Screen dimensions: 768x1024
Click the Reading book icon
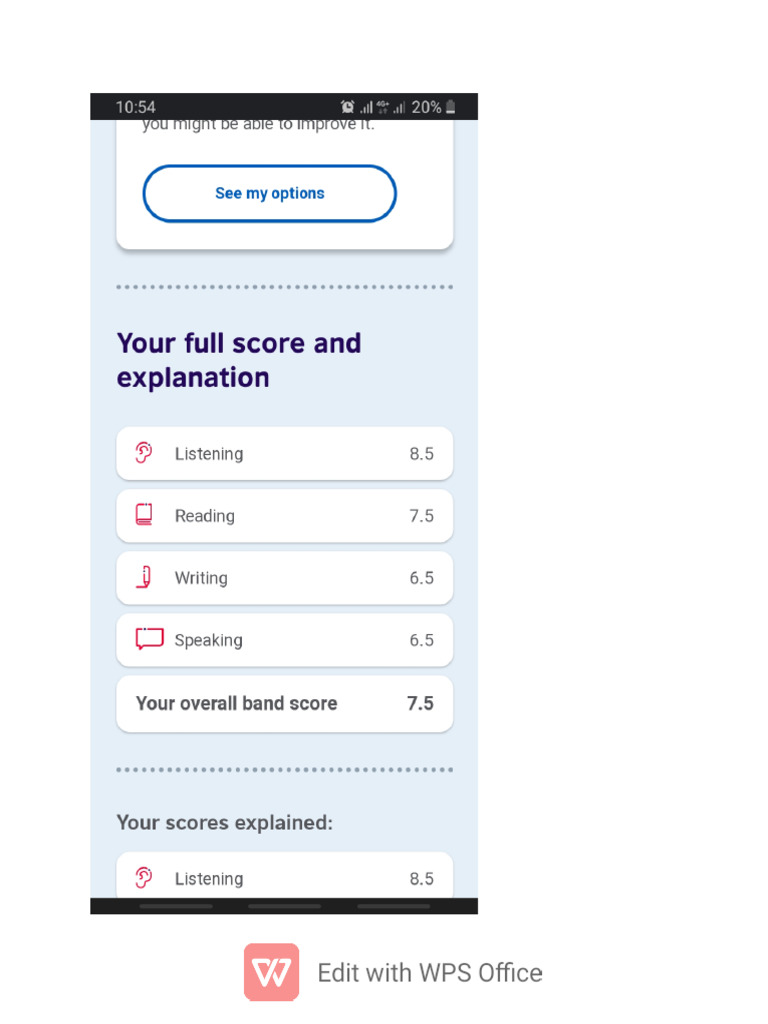[x=144, y=515]
